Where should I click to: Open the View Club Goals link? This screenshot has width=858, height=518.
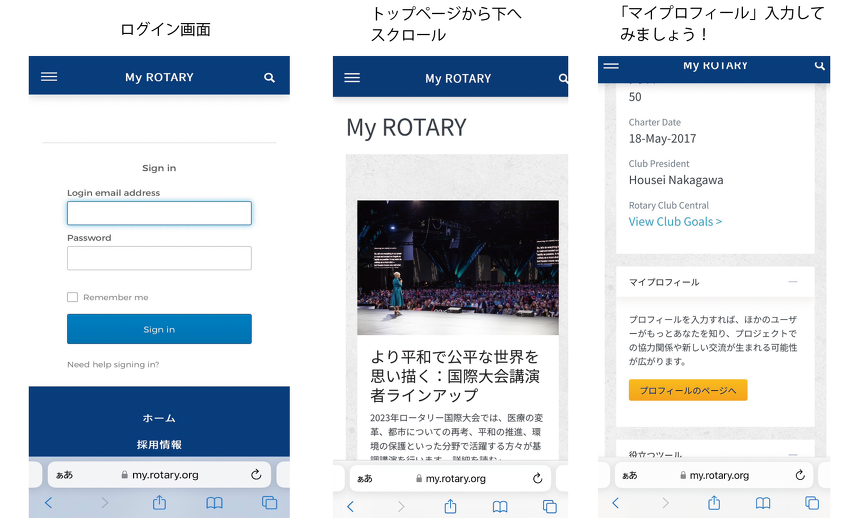675,222
